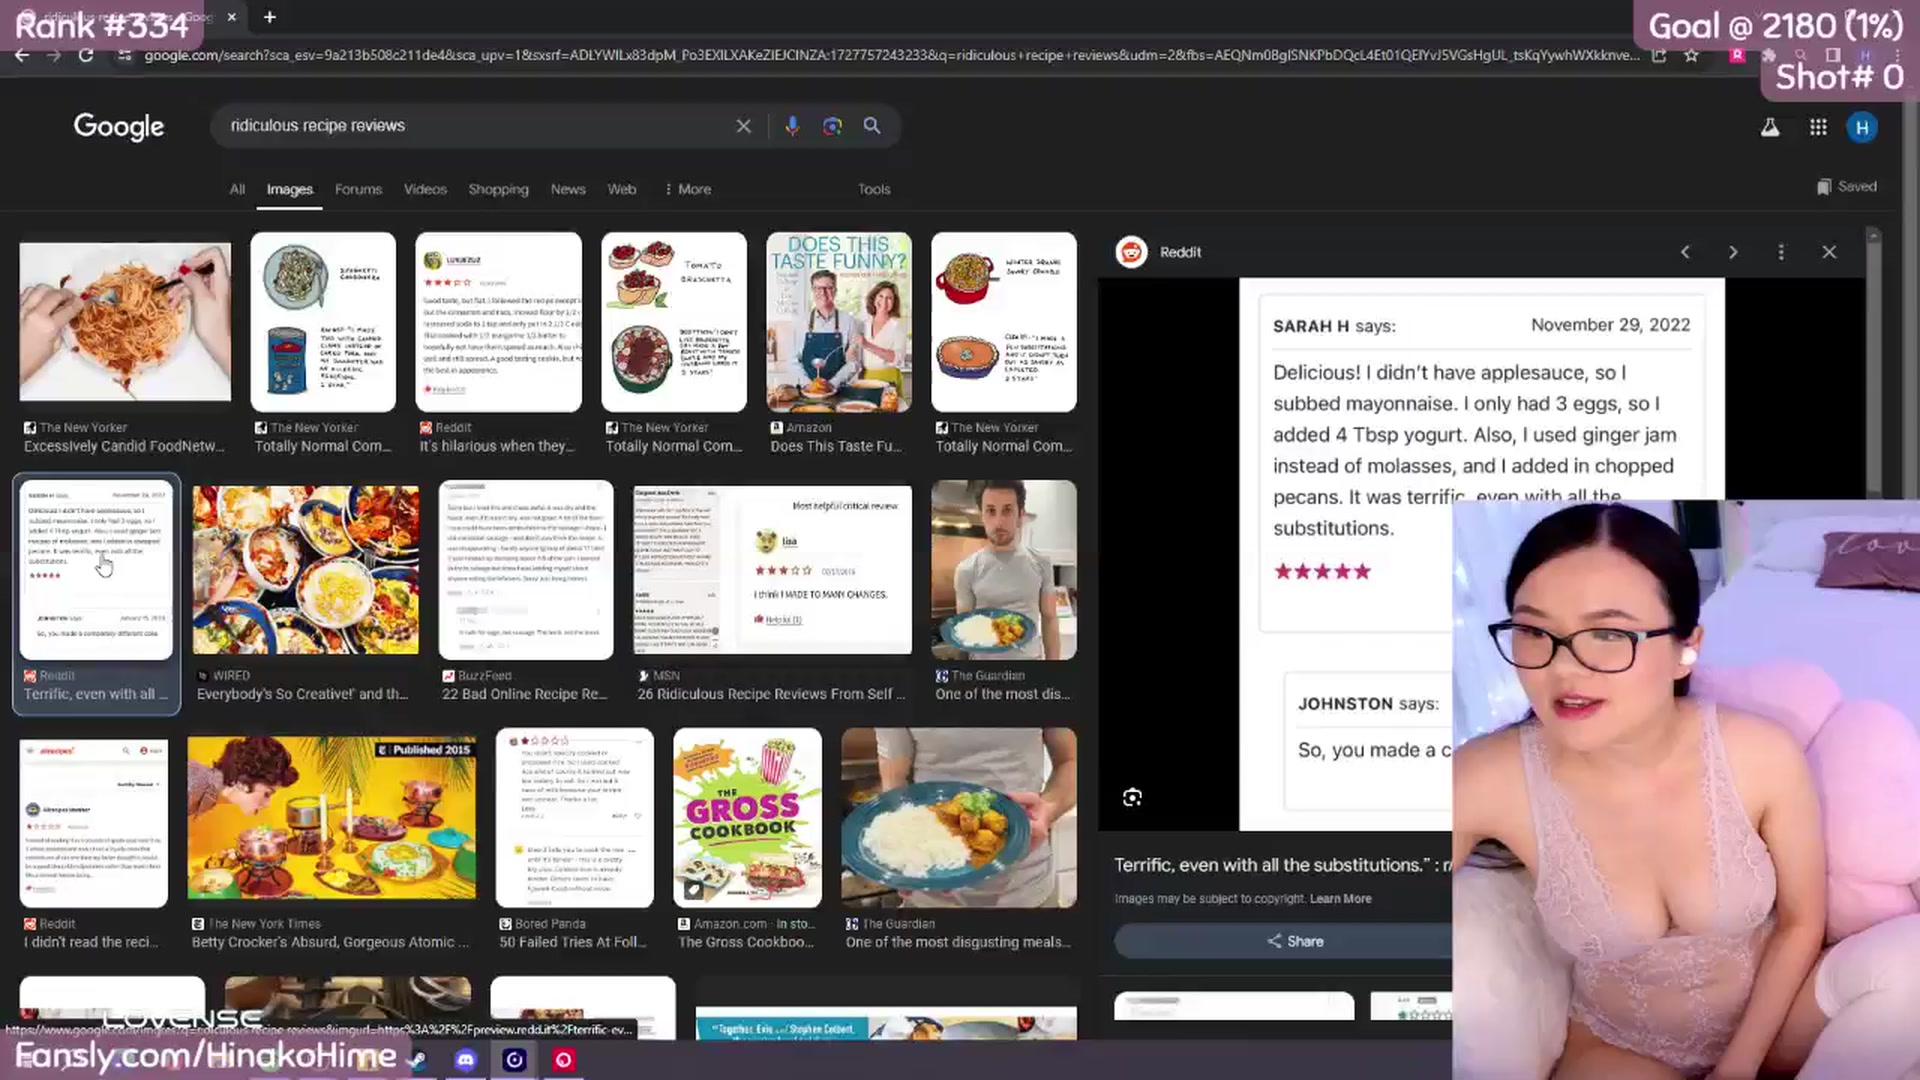This screenshot has width=1920, height=1080.
Task: Open the BuzzFeed bad recipe reviews image
Action: tap(526, 570)
